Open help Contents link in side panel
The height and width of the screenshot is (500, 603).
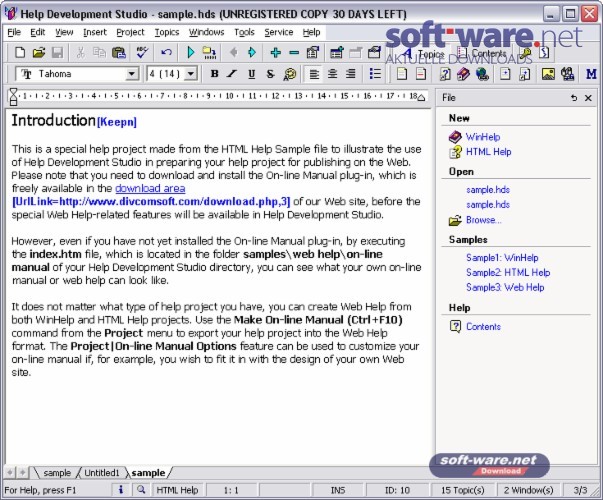(x=483, y=327)
